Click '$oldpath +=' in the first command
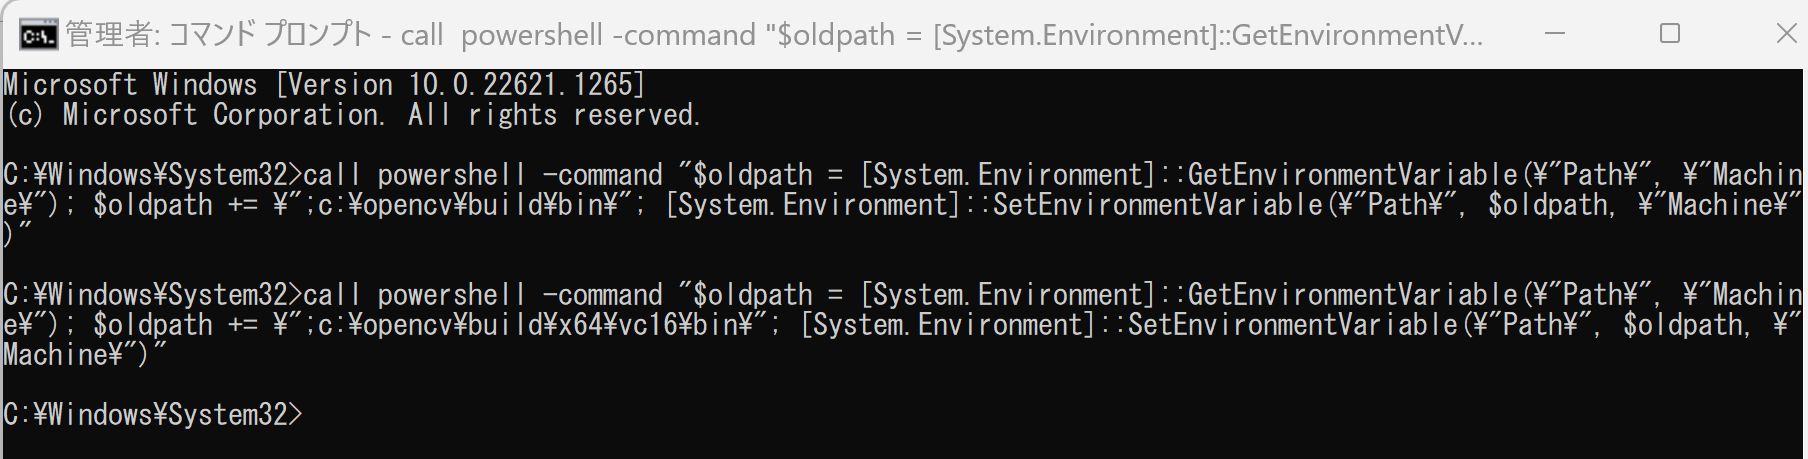 (175, 205)
